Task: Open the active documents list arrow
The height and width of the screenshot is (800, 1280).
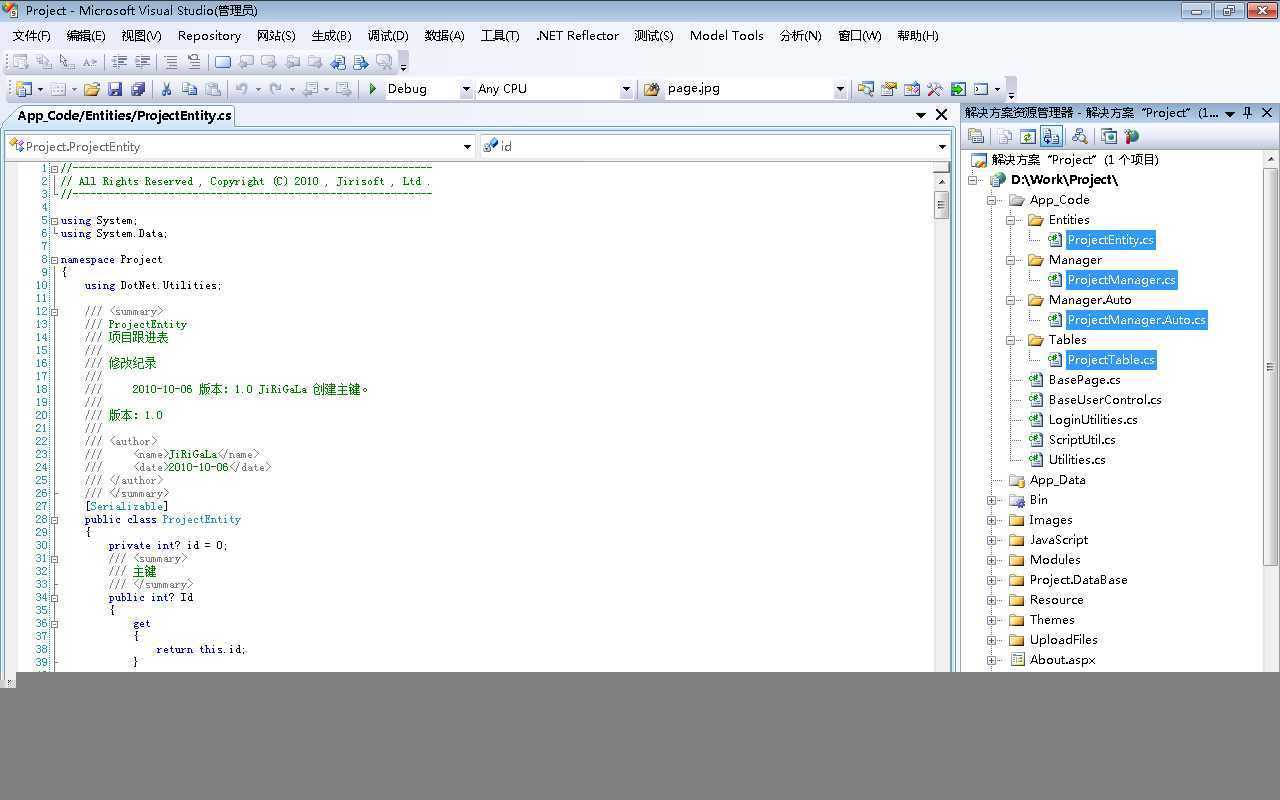Action: tap(921, 115)
